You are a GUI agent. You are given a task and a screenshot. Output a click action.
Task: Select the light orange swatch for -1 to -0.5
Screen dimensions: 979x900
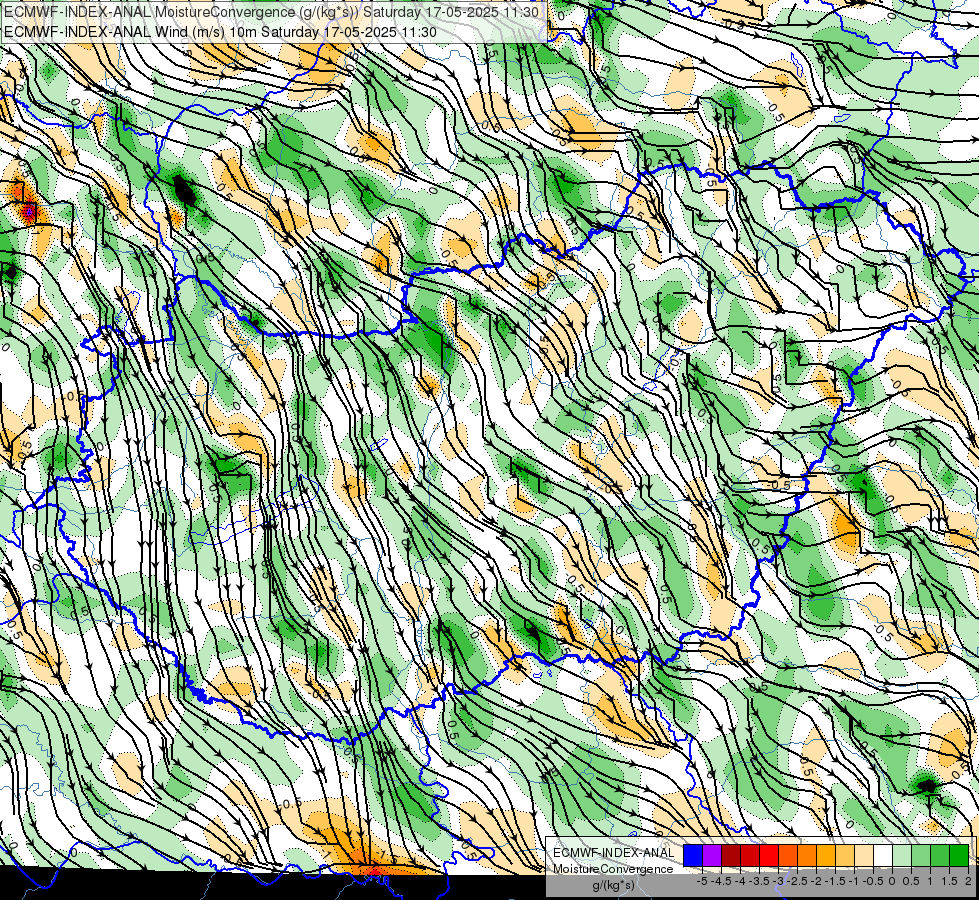845,856
